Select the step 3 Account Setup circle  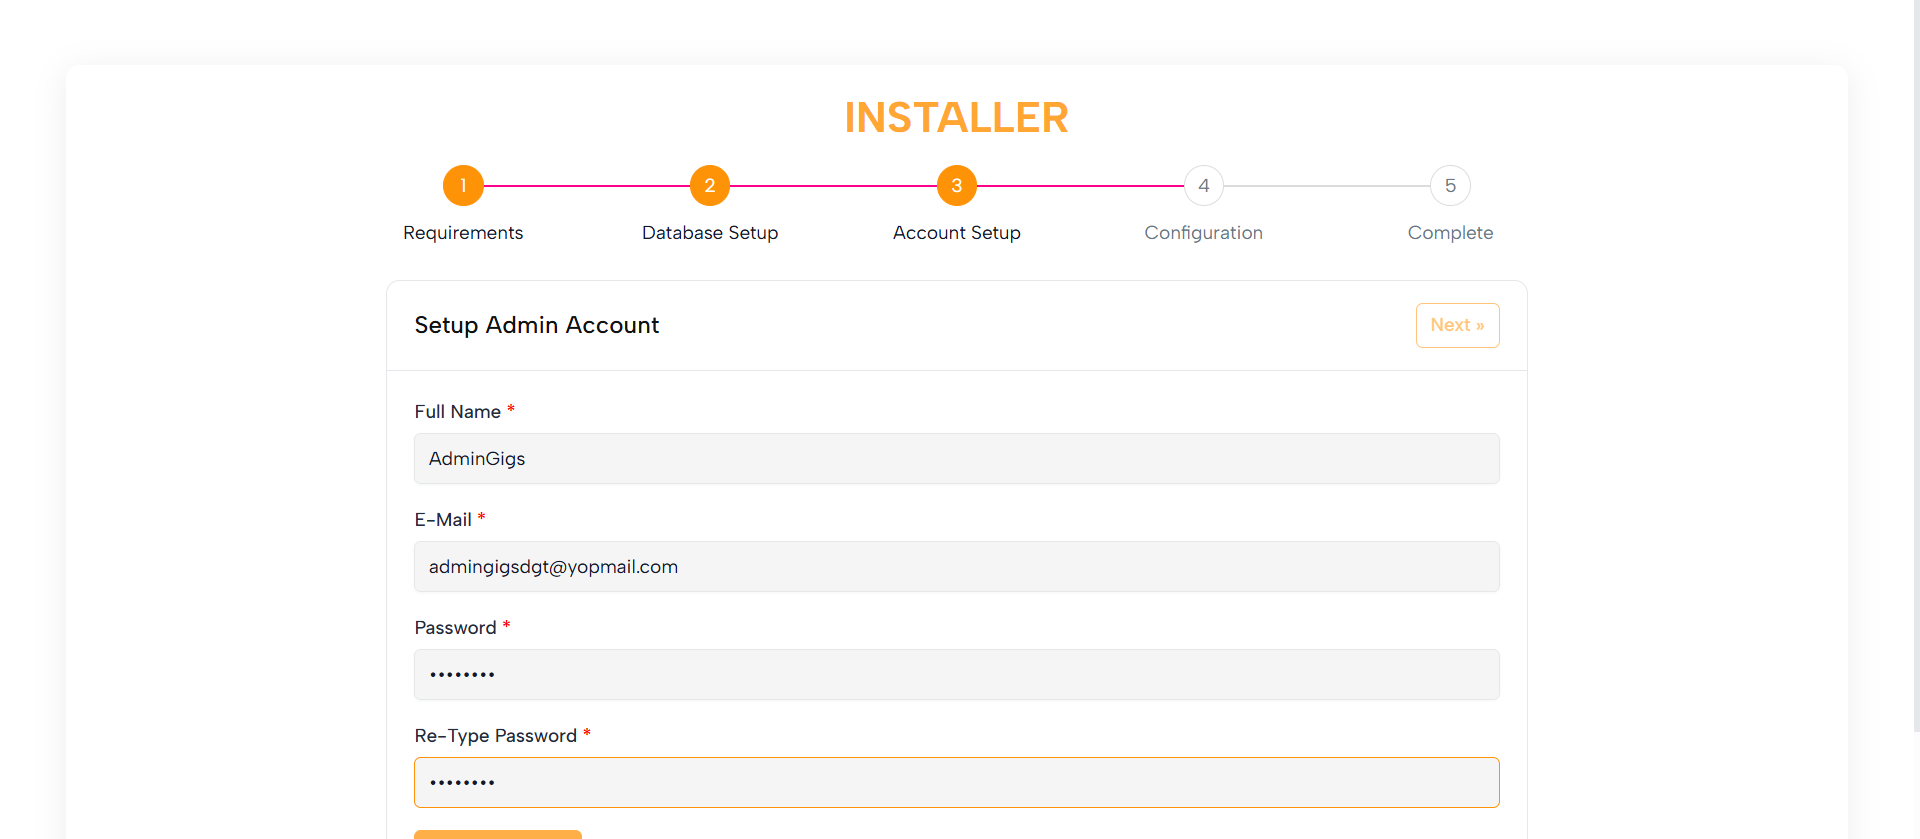point(957,186)
